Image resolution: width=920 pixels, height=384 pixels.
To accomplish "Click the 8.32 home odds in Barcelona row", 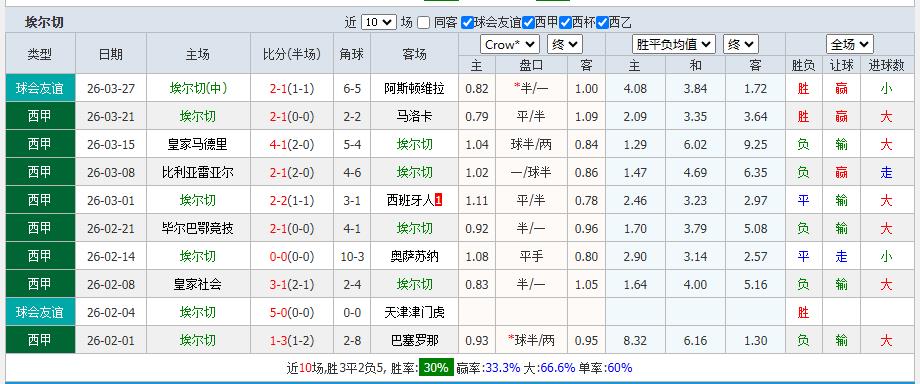I will click(635, 341).
